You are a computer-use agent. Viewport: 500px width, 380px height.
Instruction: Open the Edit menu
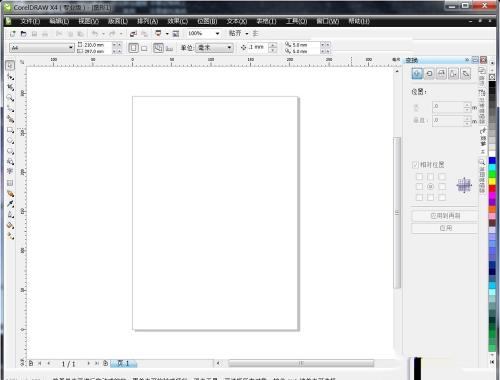(x=59, y=21)
